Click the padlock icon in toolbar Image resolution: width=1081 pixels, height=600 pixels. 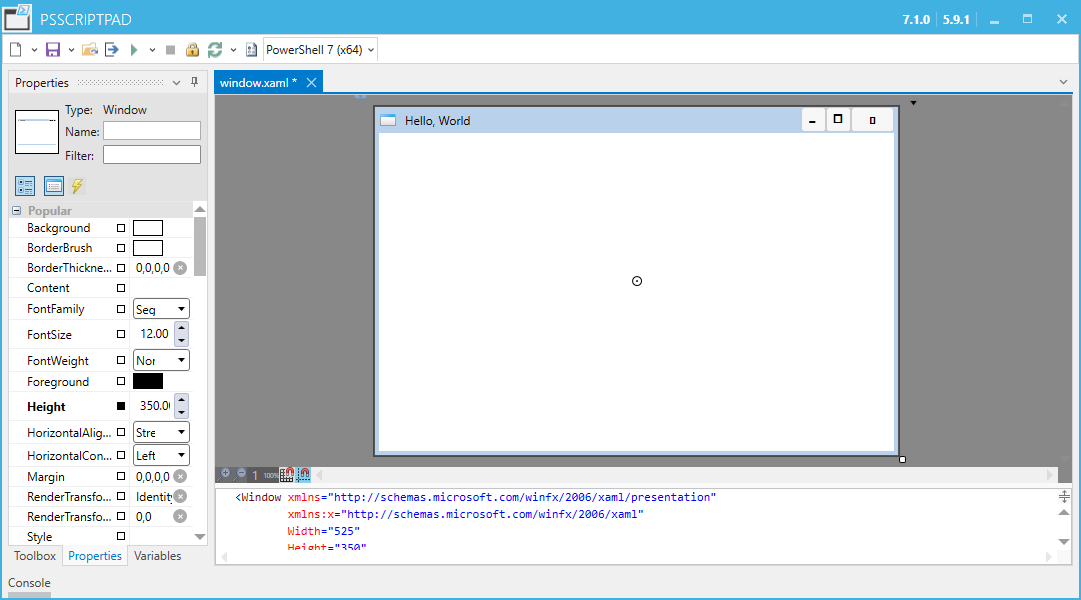192,50
